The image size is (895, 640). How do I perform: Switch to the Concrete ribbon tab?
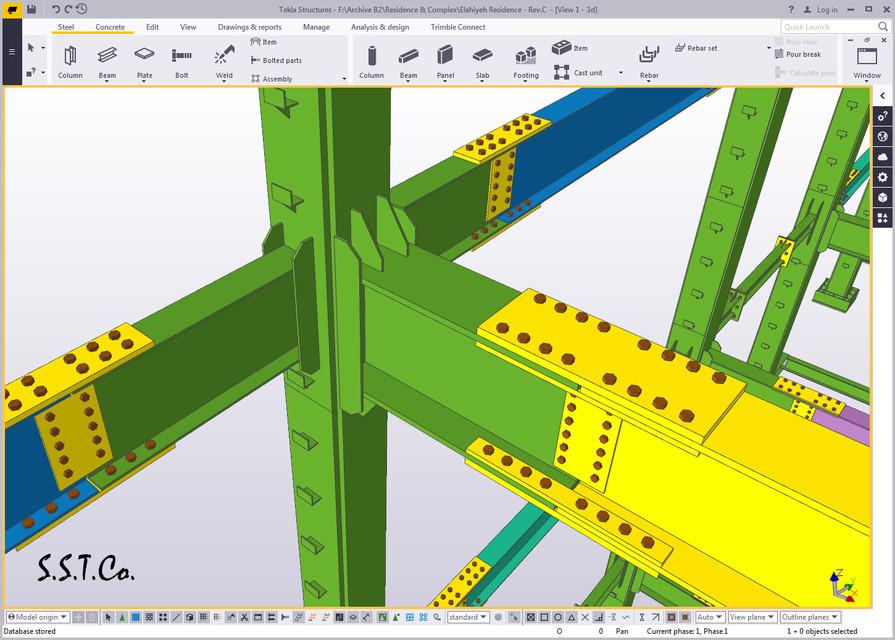(x=109, y=27)
